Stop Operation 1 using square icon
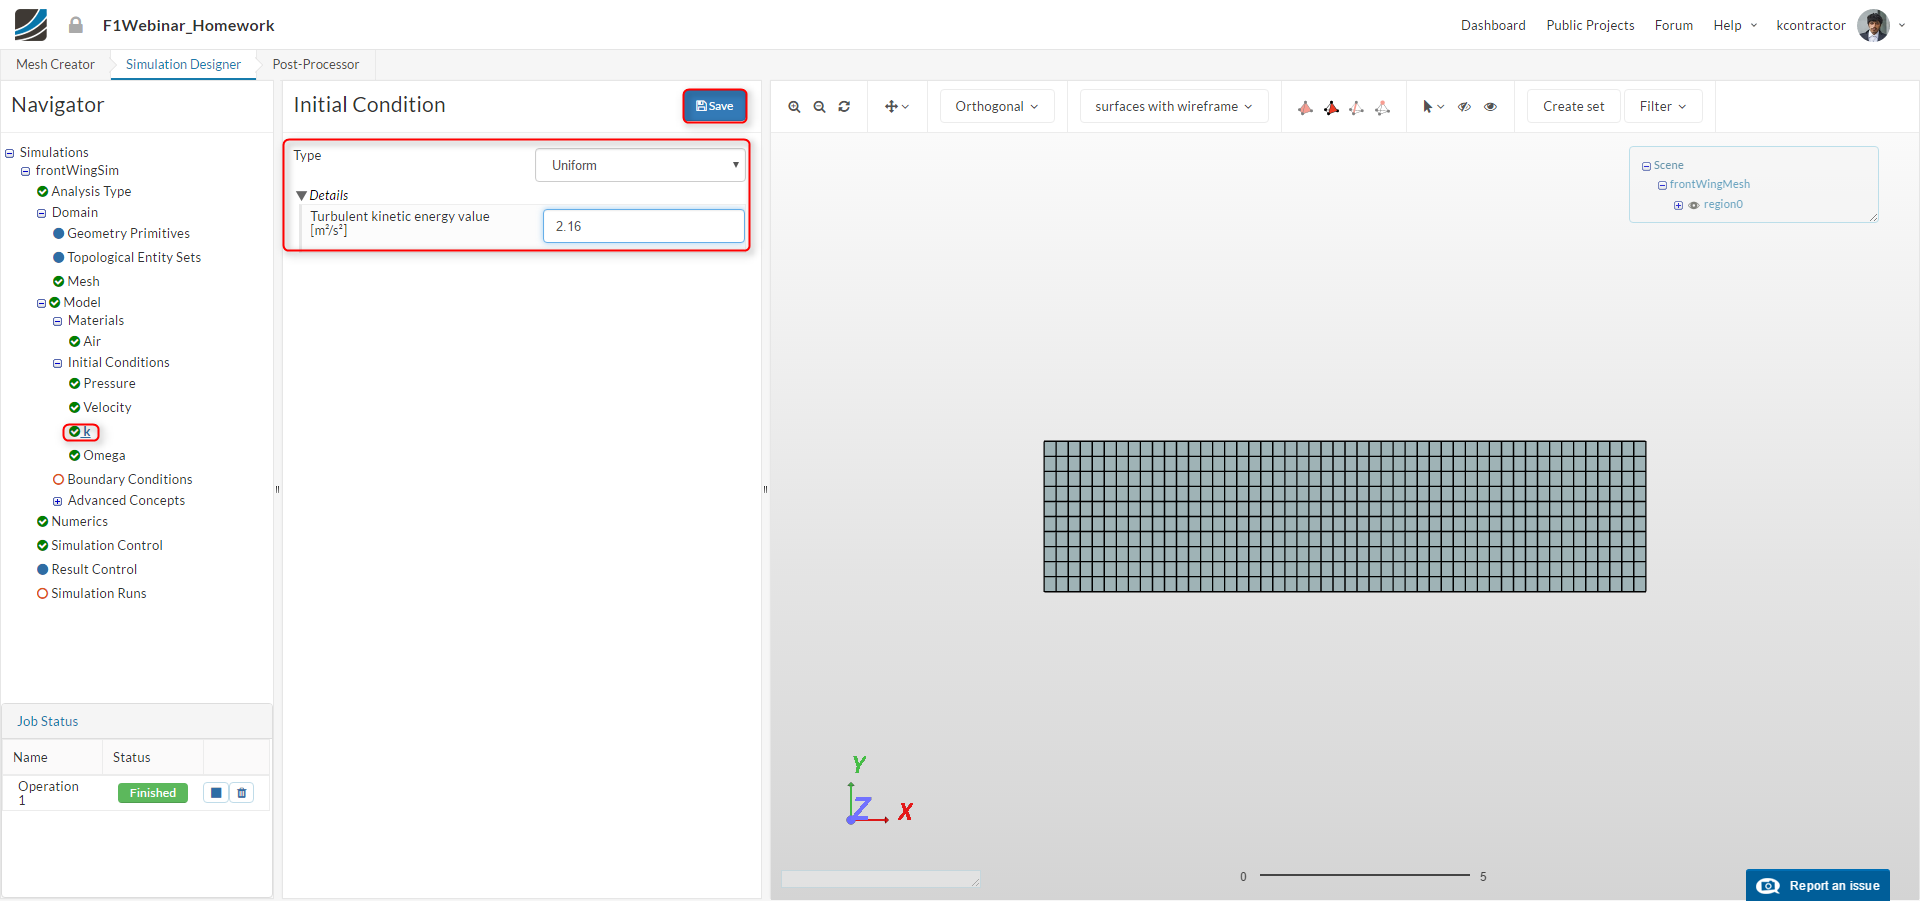The width and height of the screenshot is (1920, 901). point(216,793)
